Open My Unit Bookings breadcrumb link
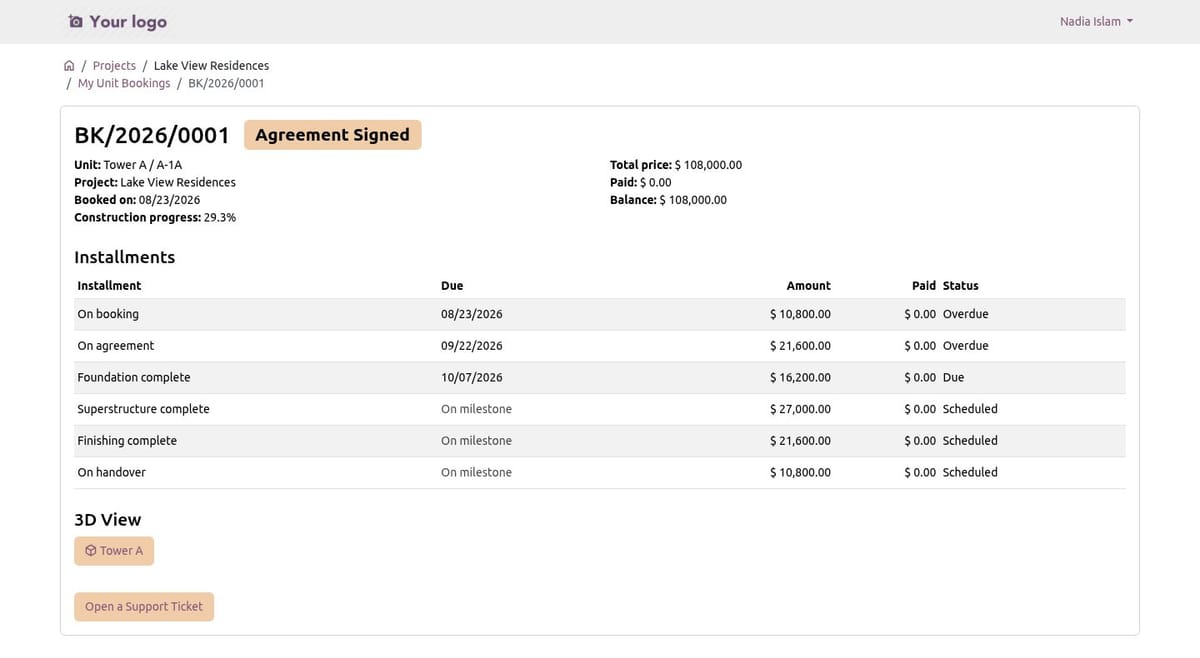 pos(124,83)
